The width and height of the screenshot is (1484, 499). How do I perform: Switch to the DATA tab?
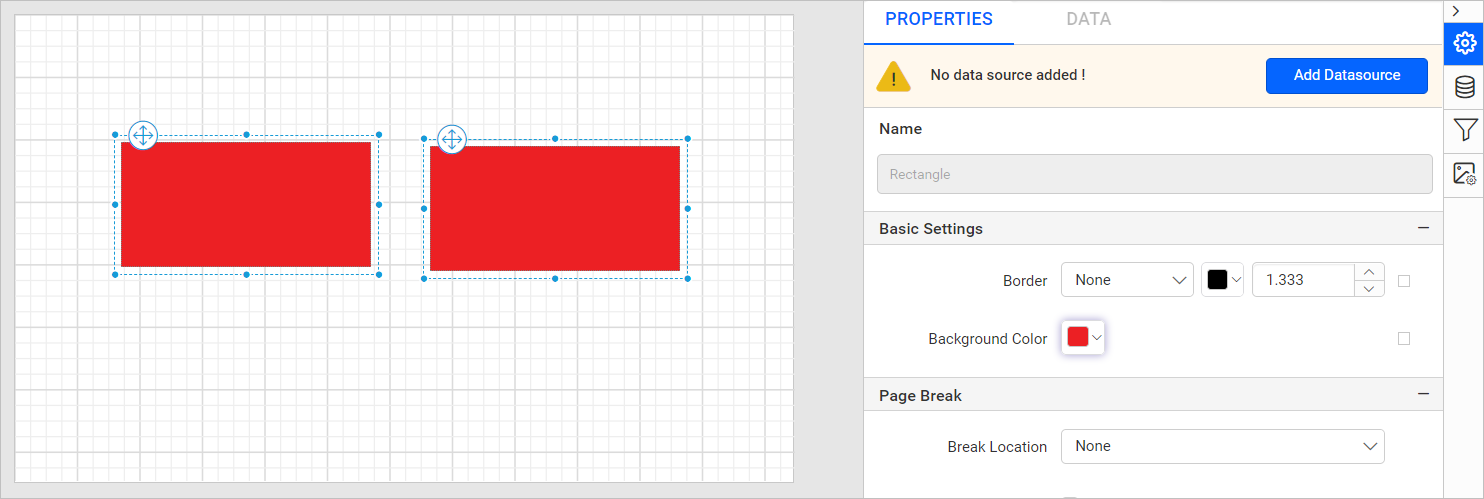click(x=1088, y=19)
